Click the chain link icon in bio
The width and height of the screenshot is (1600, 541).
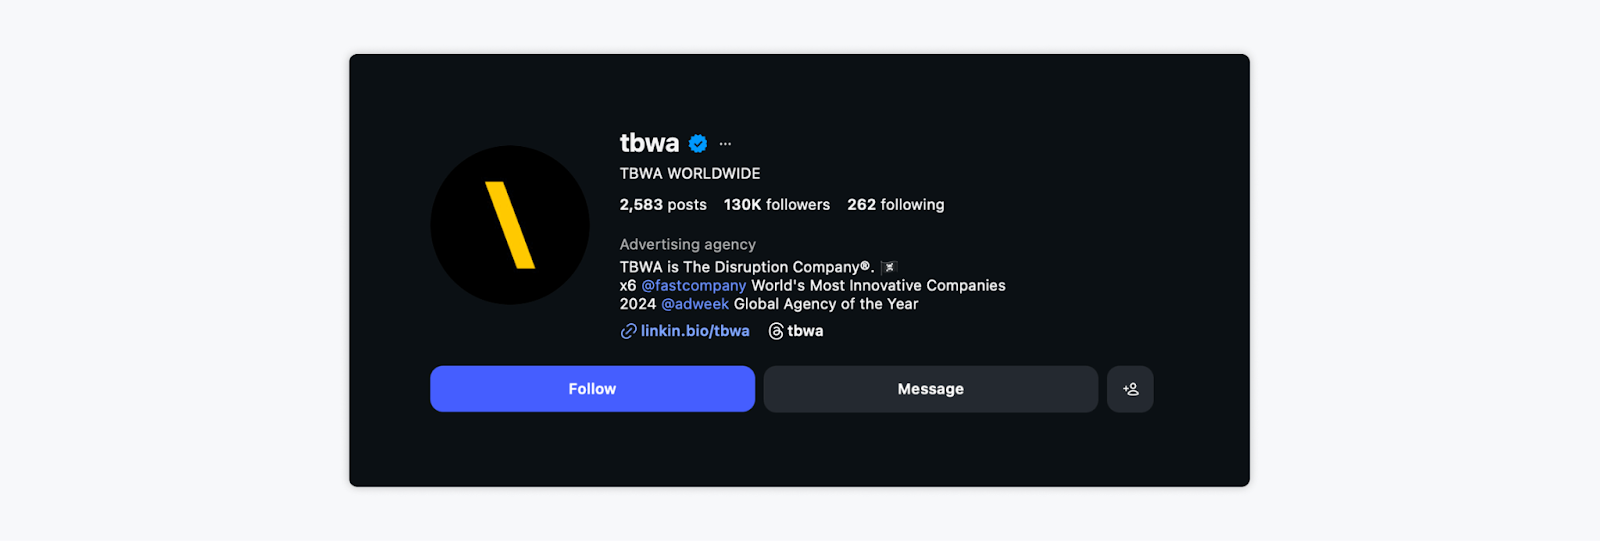click(628, 331)
